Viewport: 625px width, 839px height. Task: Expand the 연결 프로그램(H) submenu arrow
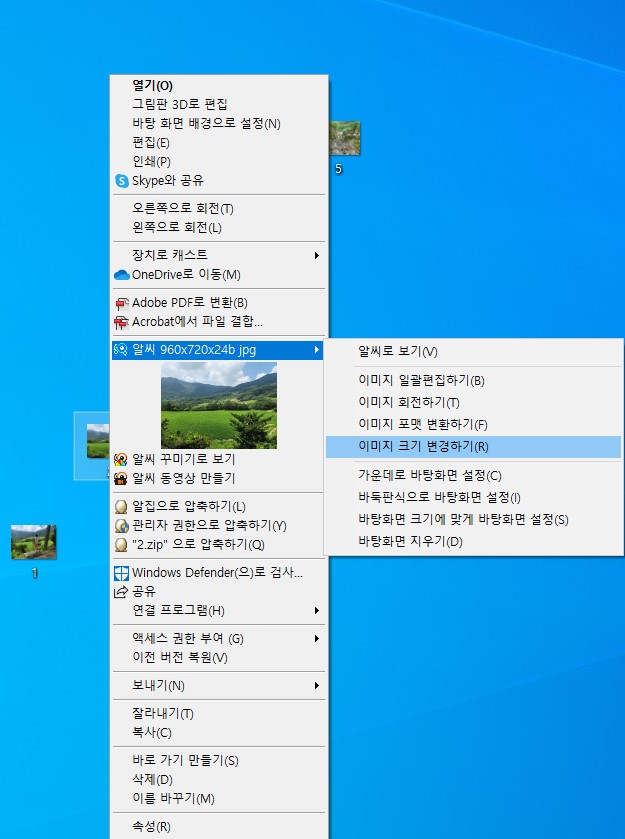(317, 611)
